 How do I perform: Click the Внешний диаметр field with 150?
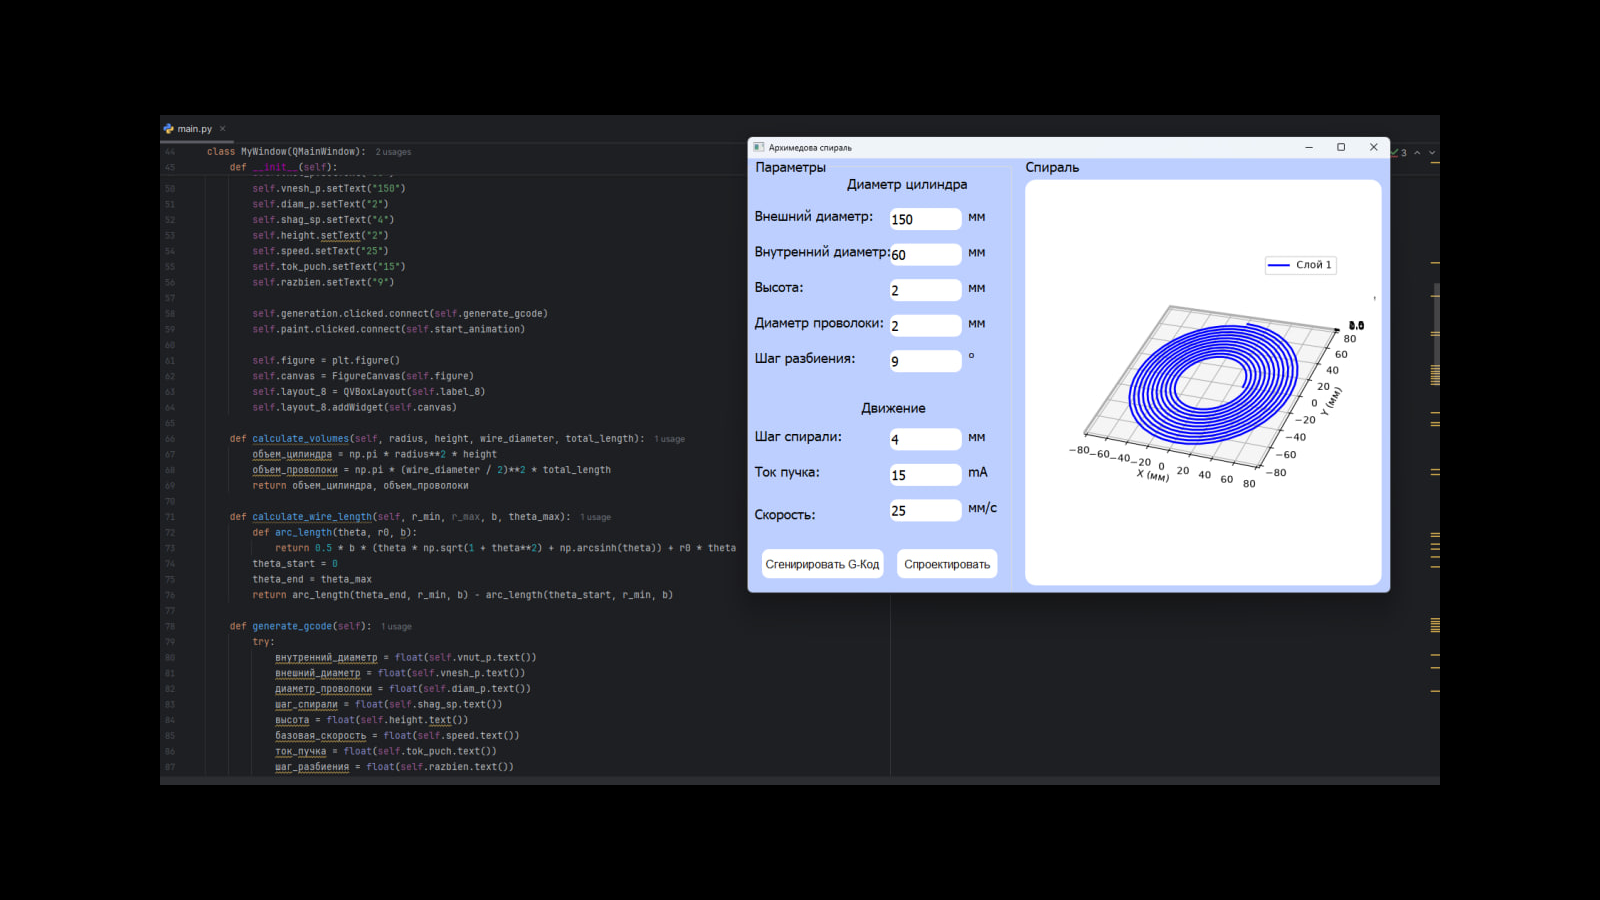(925, 219)
